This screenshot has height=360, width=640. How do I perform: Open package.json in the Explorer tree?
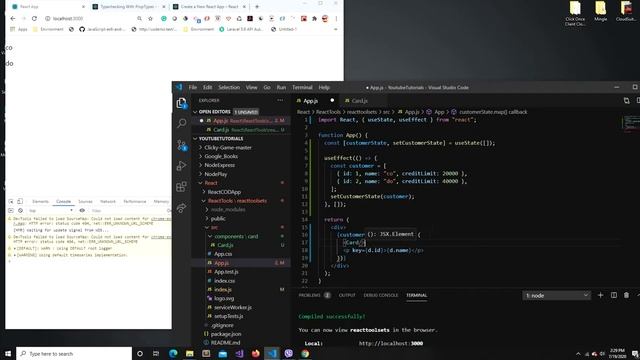[x=226, y=334]
